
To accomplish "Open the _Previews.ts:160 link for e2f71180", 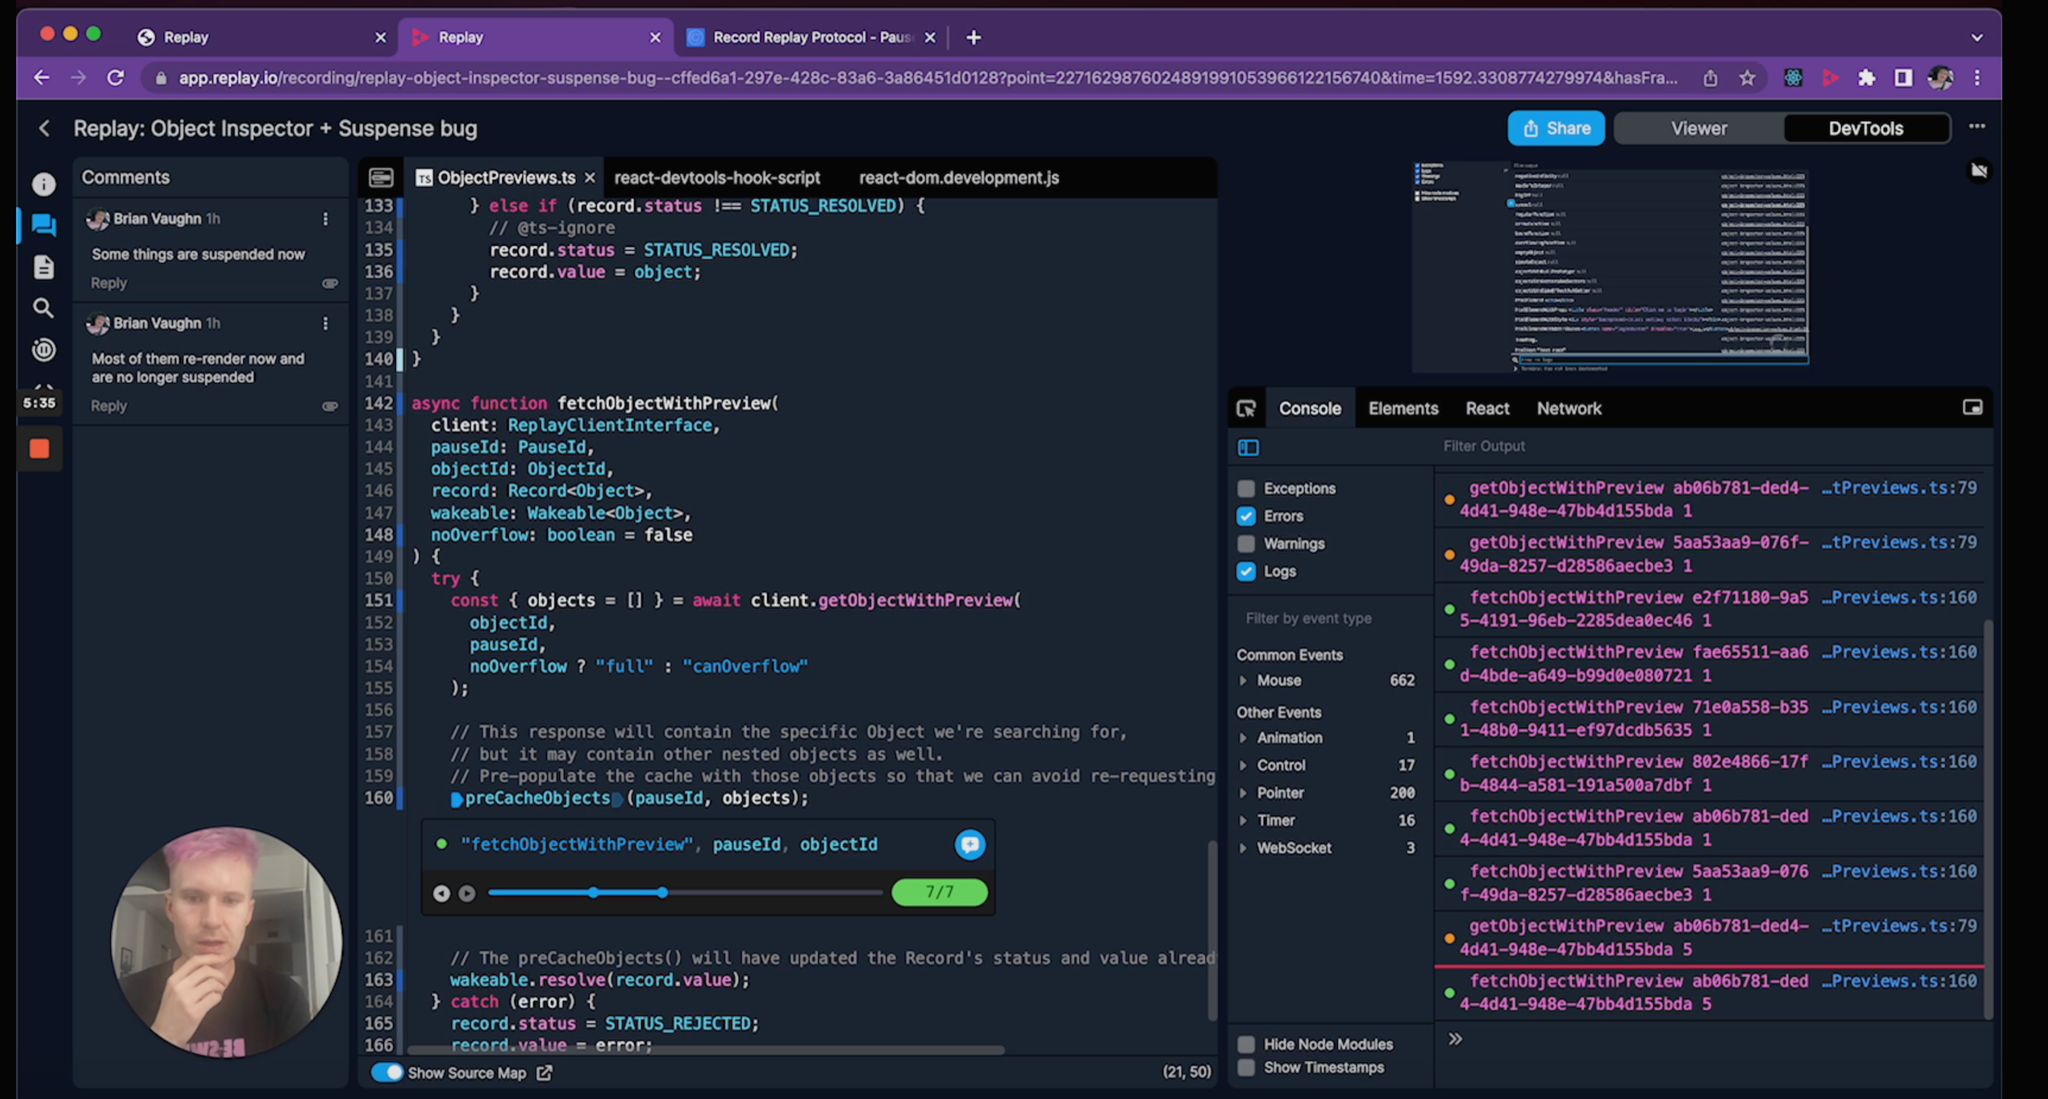I will tap(1899, 597).
